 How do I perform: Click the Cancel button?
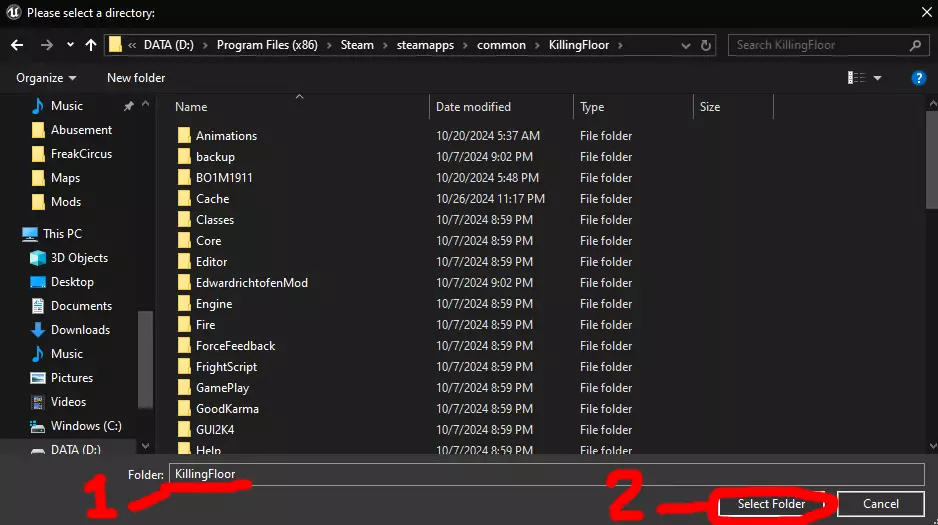881,504
